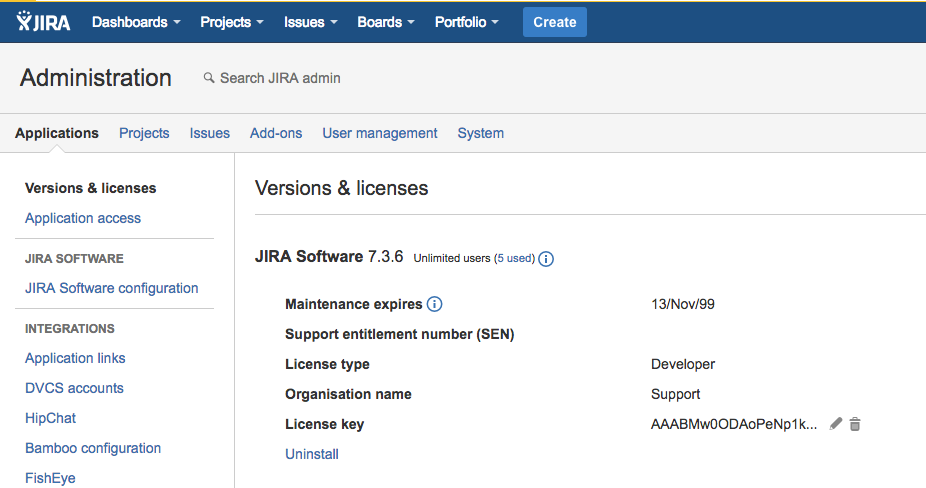The width and height of the screenshot is (926, 488).
Task: Click the Versions & licenses page heading
Action: 341,188
